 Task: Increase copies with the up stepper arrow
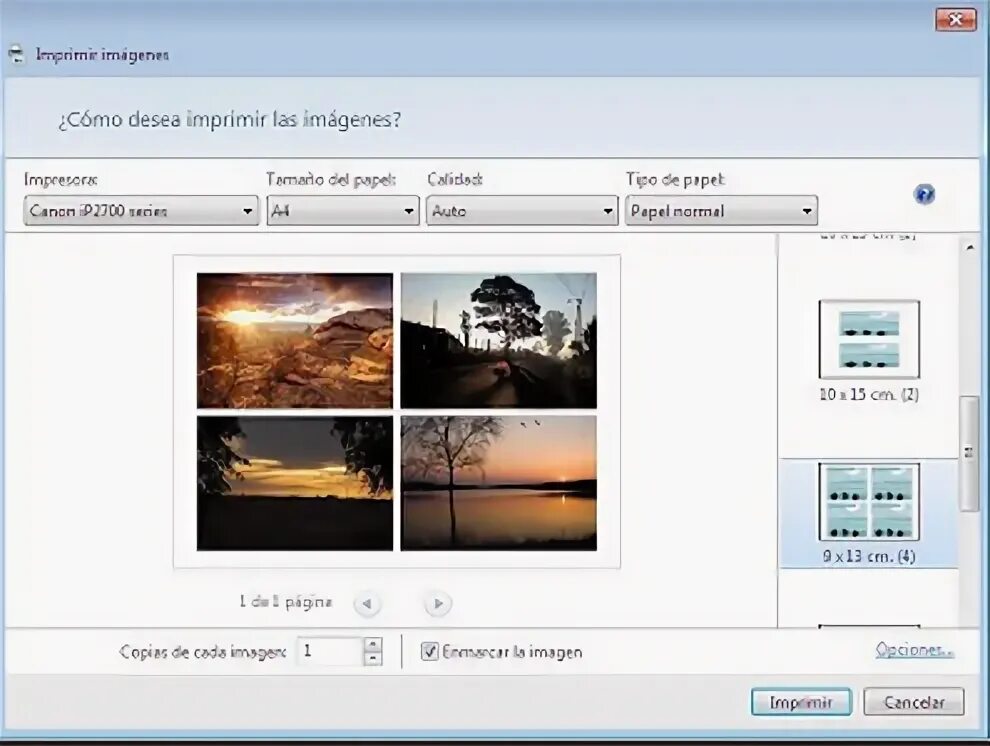click(x=373, y=644)
